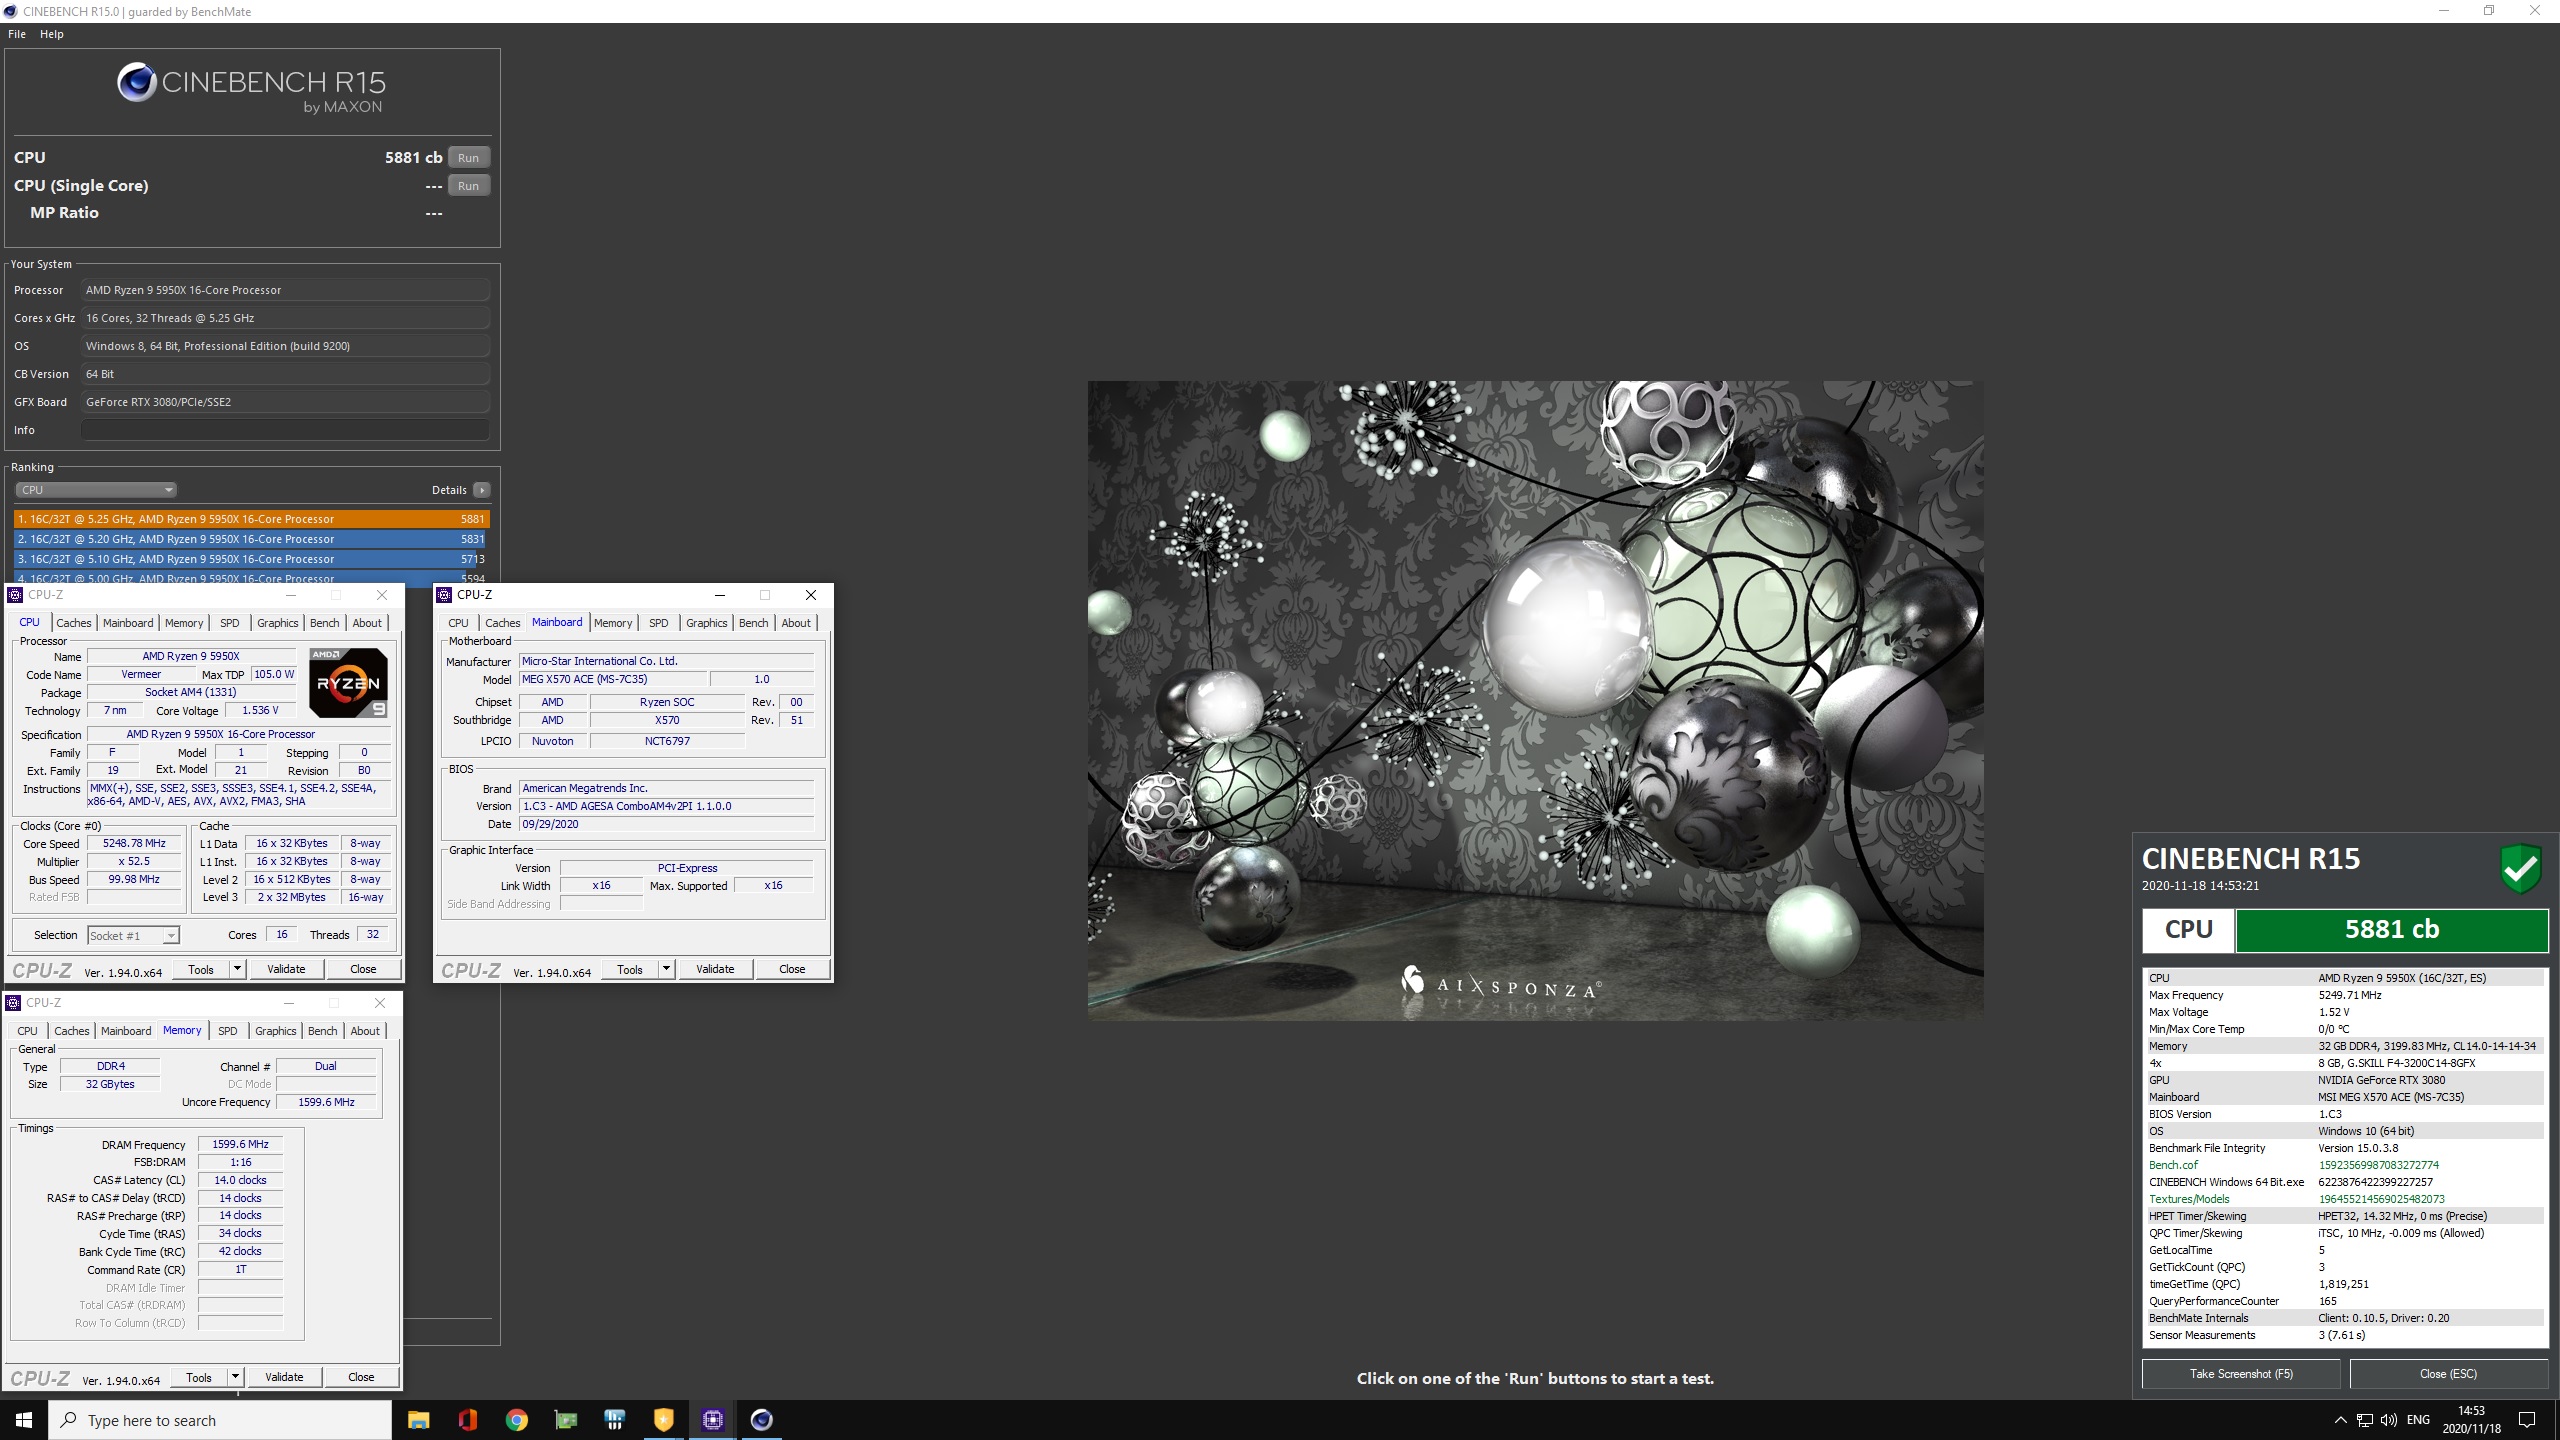Run the CPU benchmark test
The width and height of the screenshot is (2560, 1440).
(x=468, y=158)
